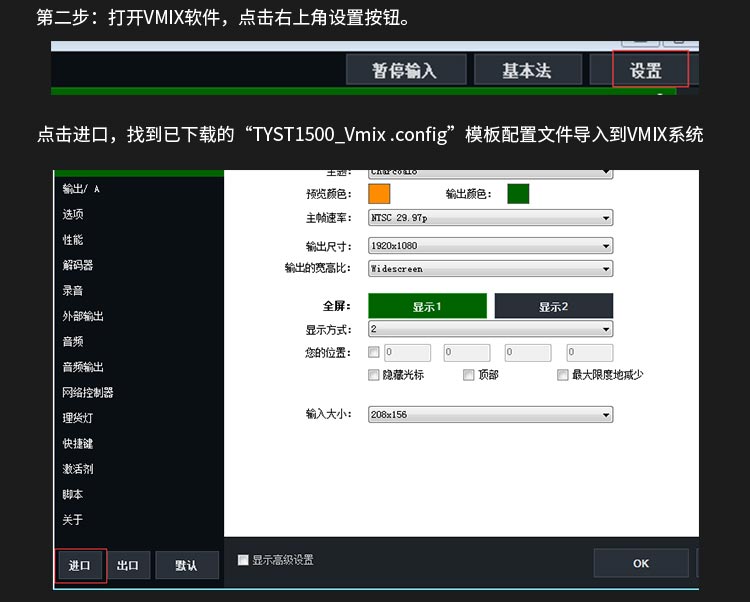
Task: Toggle the 最大限度地减少 checkbox
Action: [563, 375]
